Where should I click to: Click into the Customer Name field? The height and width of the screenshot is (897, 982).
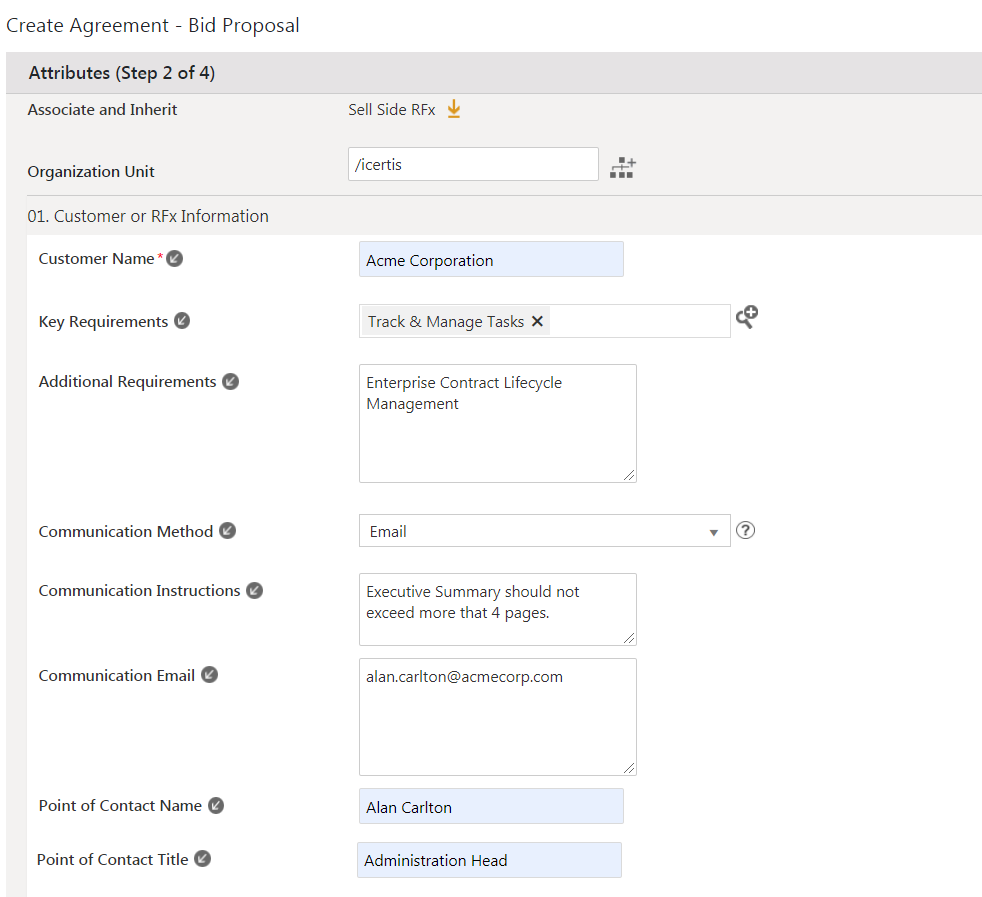click(x=490, y=260)
